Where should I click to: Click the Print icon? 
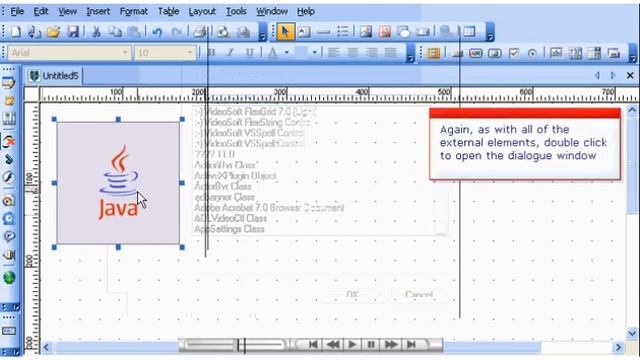(200, 31)
